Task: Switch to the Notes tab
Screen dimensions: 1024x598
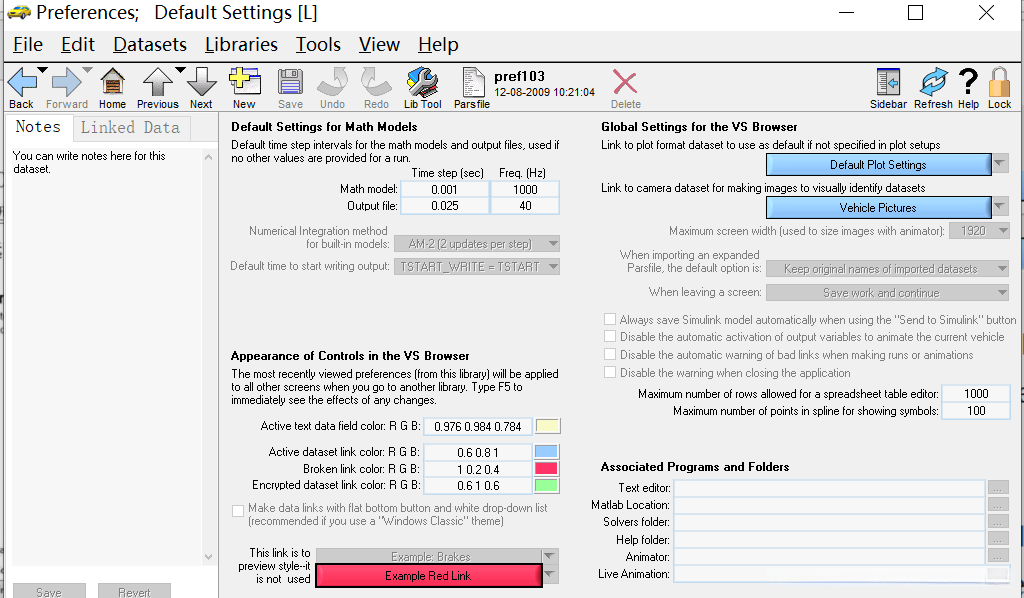Action: coord(38,127)
